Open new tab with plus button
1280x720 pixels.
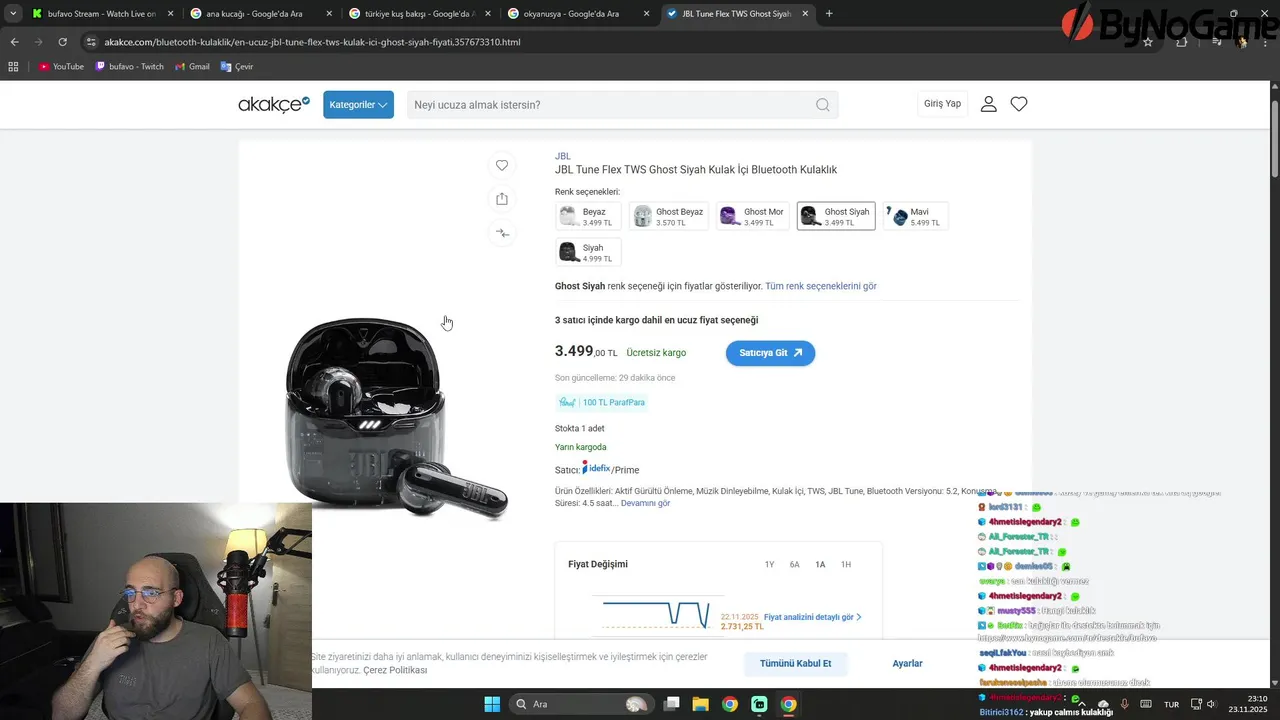pos(829,14)
